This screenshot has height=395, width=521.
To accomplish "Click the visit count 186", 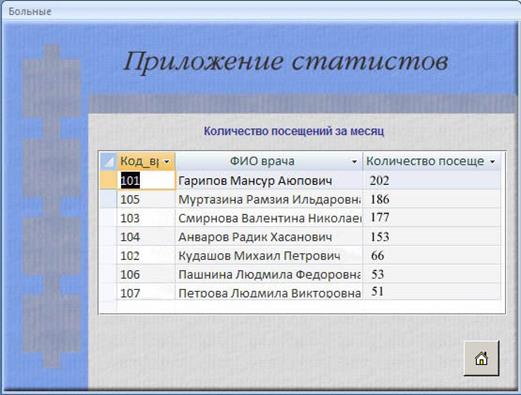I will [432, 199].
